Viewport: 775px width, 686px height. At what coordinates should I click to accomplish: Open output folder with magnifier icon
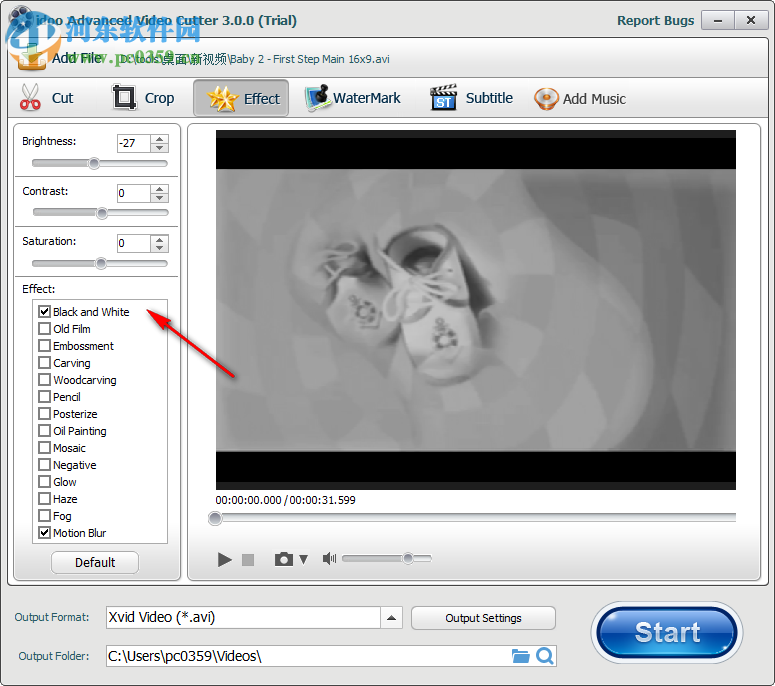click(x=545, y=656)
